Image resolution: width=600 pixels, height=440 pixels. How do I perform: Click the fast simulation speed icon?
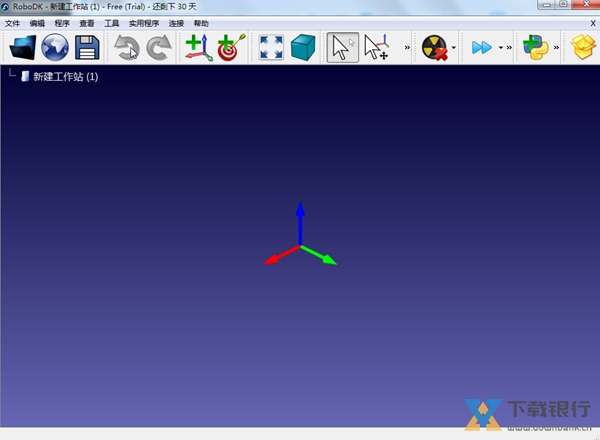click(482, 47)
